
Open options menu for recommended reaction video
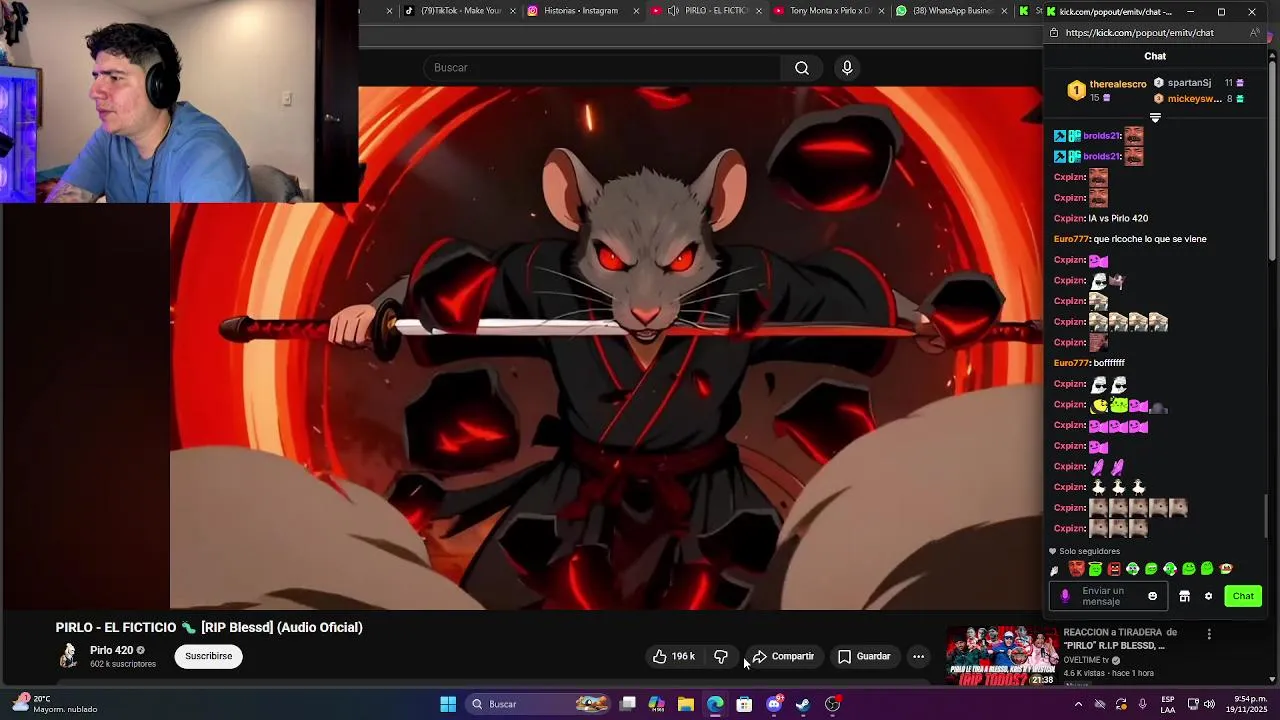[1209, 634]
